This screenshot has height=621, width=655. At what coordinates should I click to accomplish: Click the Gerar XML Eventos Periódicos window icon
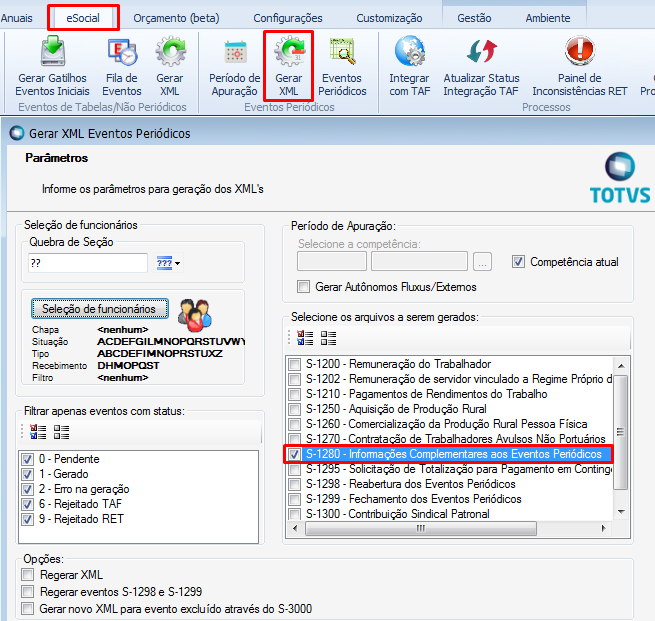coord(17,133)
